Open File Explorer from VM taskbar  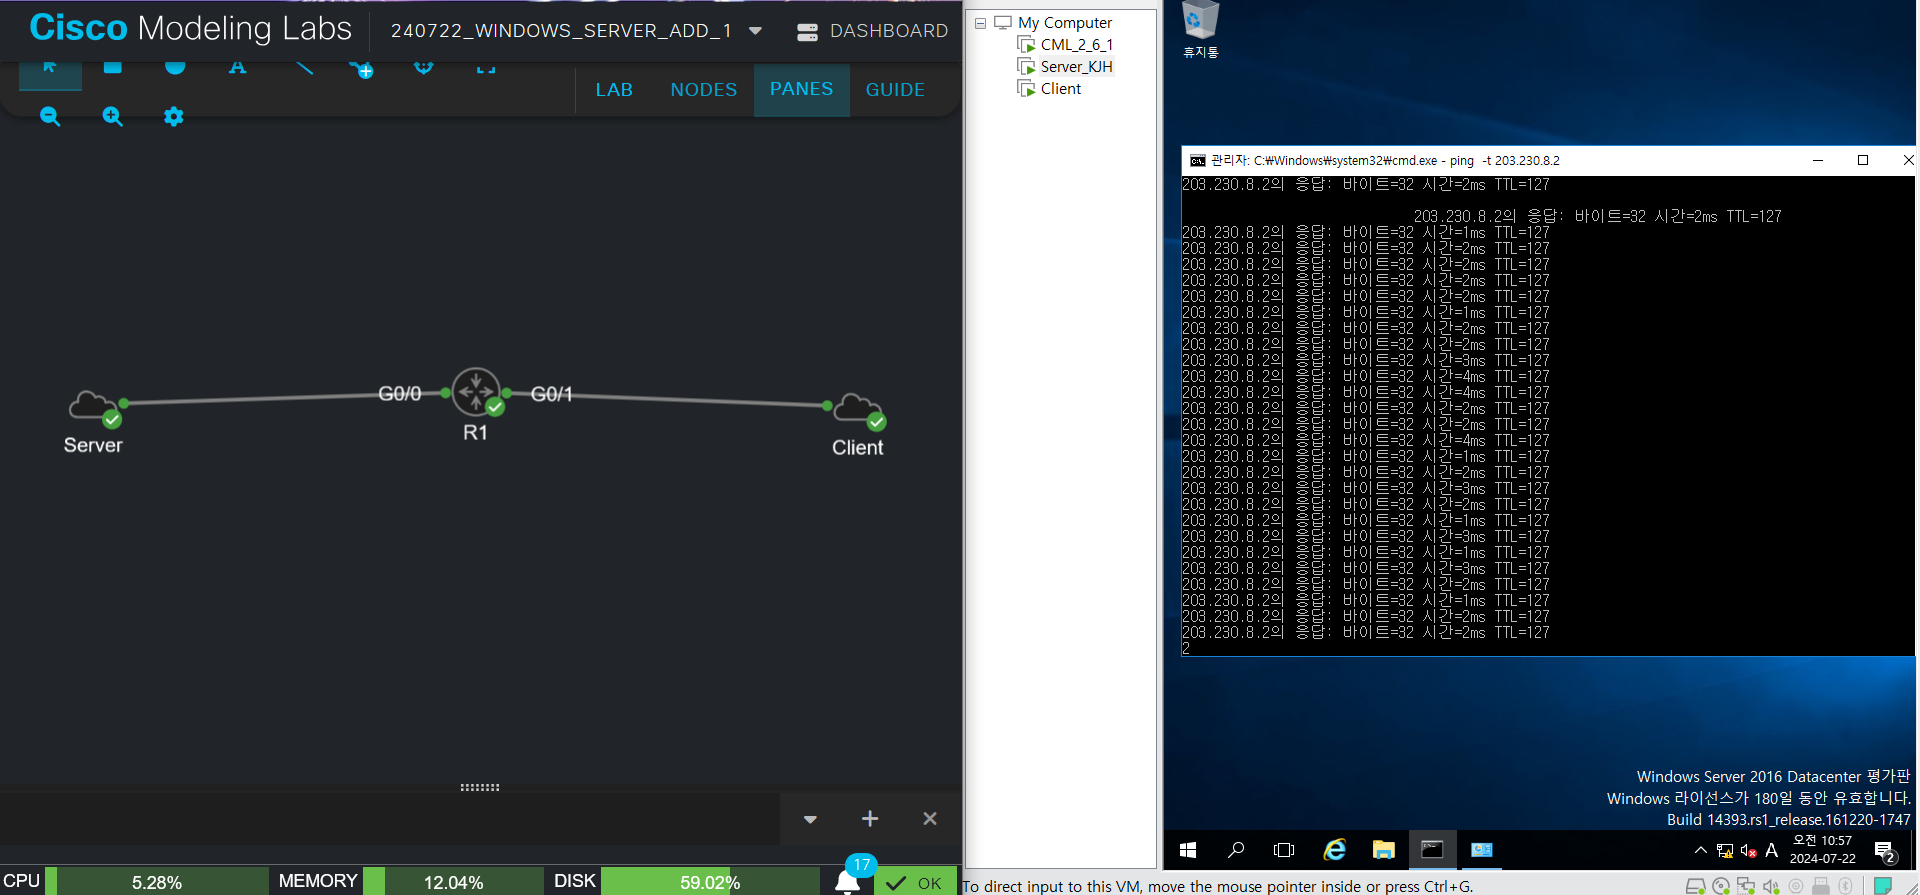click(x=1384, y=850)
